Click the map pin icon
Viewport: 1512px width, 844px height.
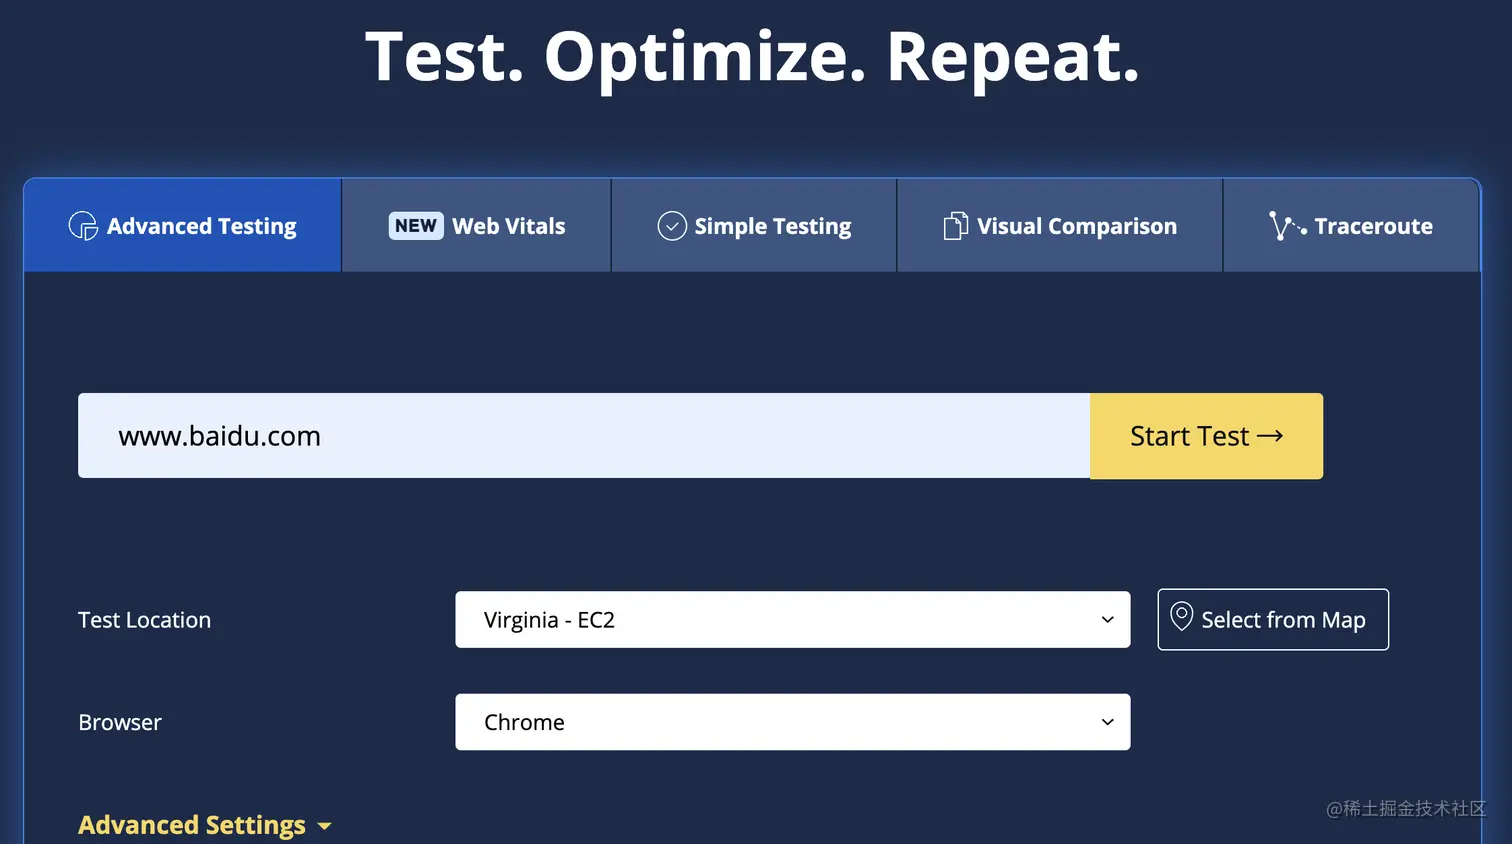point(1181,617)
